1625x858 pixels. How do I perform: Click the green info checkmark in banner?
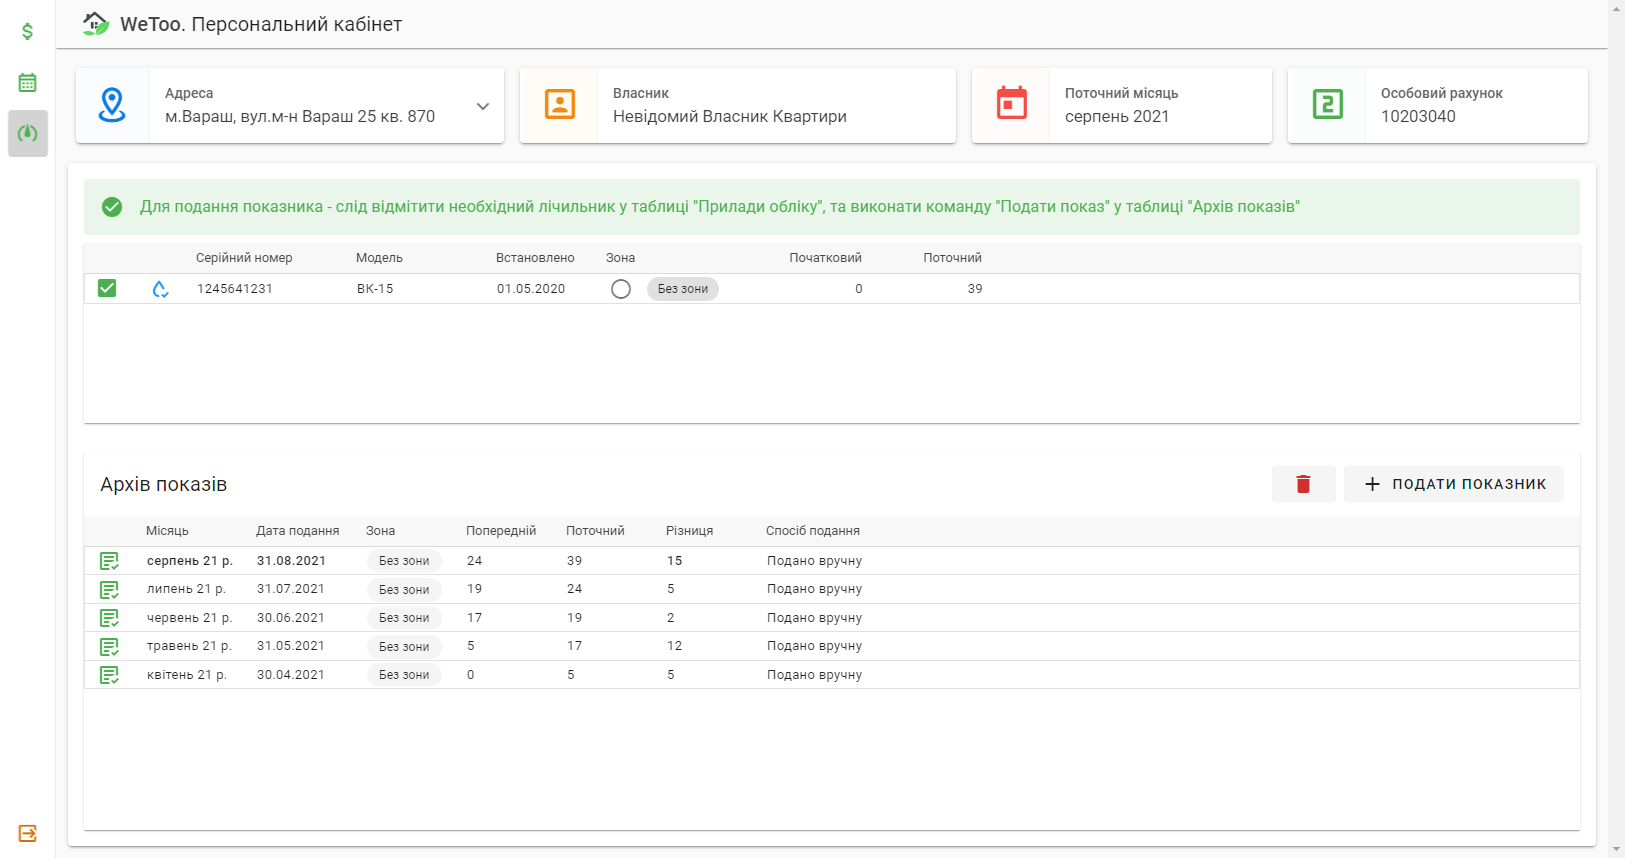pos(112,207)
